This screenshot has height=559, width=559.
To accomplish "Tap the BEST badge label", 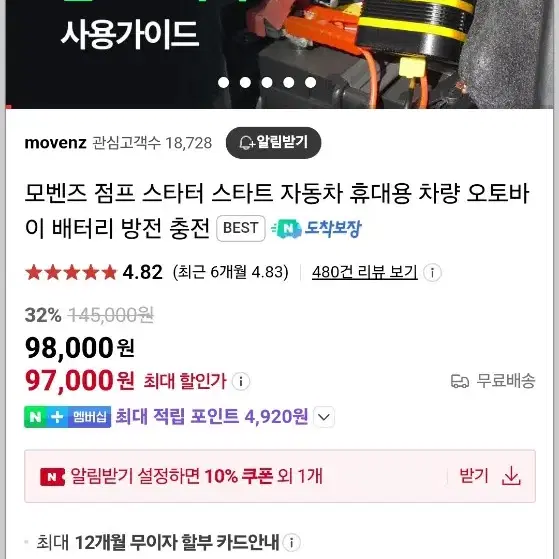I will pos(241,228).
